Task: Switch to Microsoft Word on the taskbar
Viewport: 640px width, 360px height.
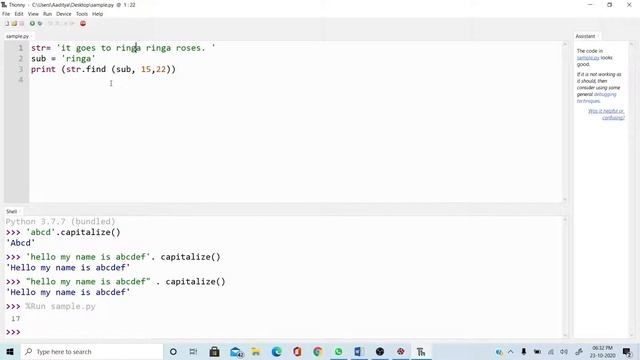Action: tap(359, 351)
